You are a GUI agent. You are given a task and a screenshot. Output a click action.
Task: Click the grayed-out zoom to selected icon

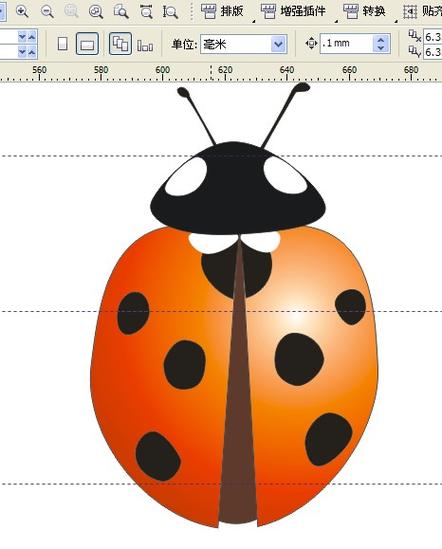(x=71, y=12)
